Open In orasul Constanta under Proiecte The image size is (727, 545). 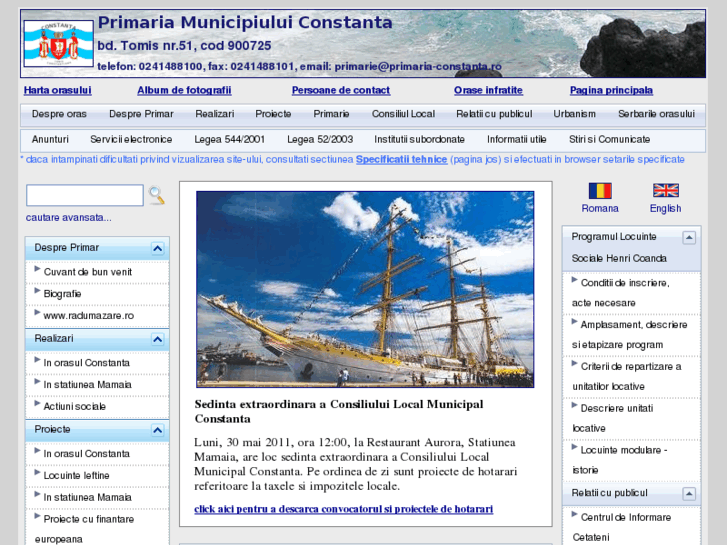[86, 454]
